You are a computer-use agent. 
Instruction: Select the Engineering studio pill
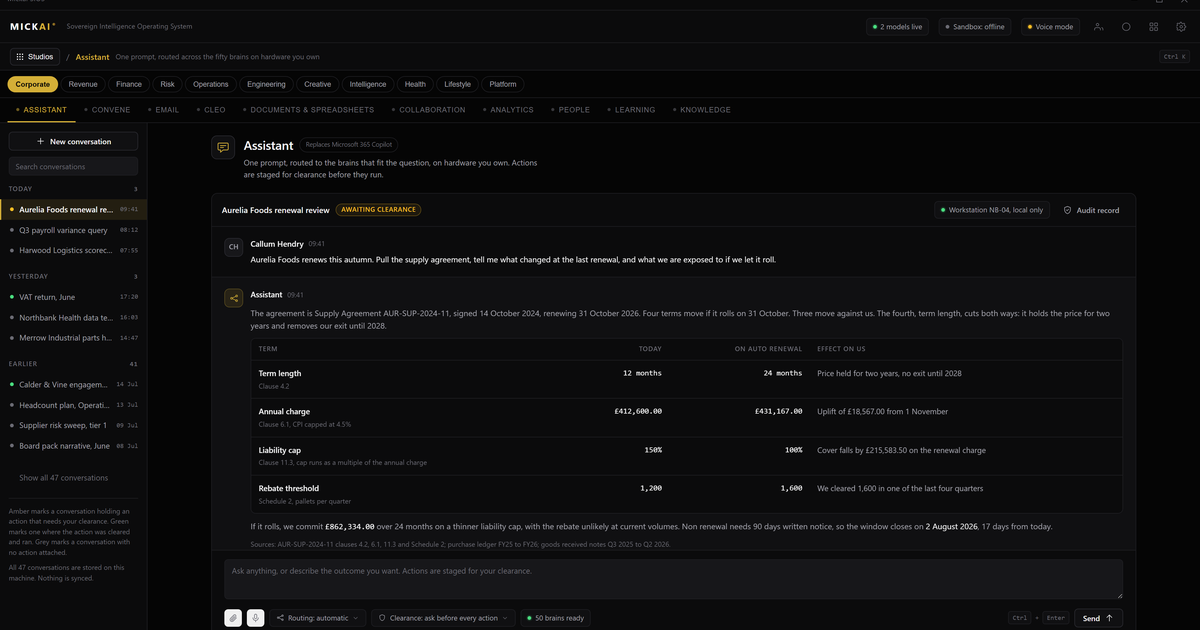tap(267, 84)
